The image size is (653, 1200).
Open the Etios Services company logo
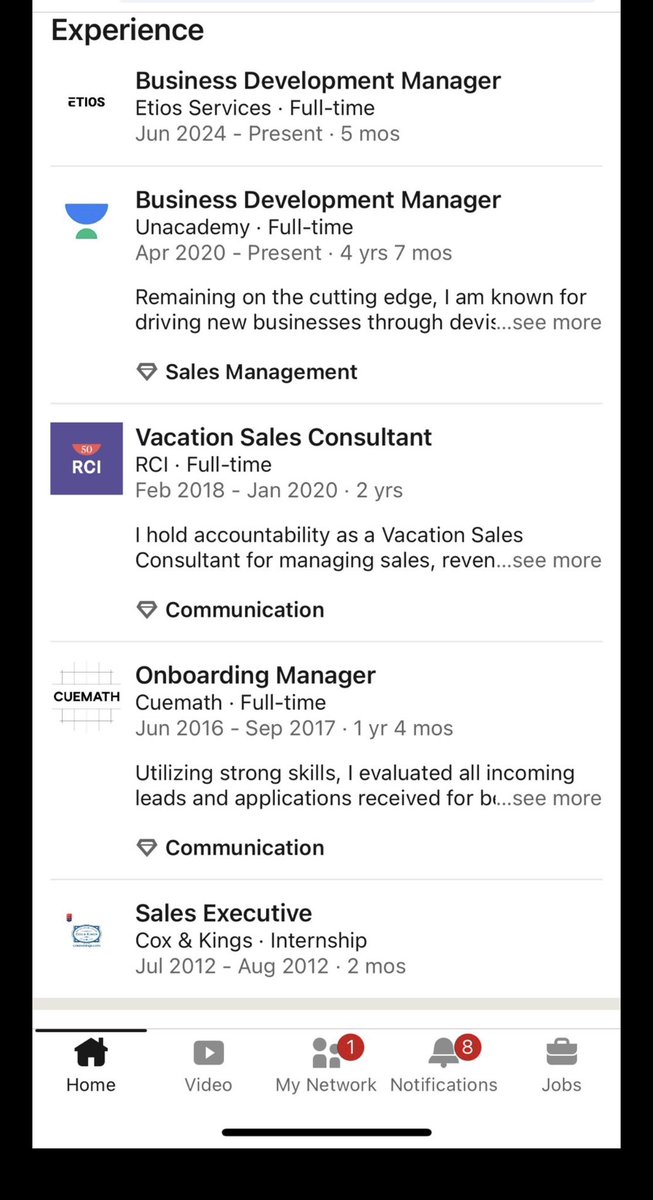tap(86, 102)
